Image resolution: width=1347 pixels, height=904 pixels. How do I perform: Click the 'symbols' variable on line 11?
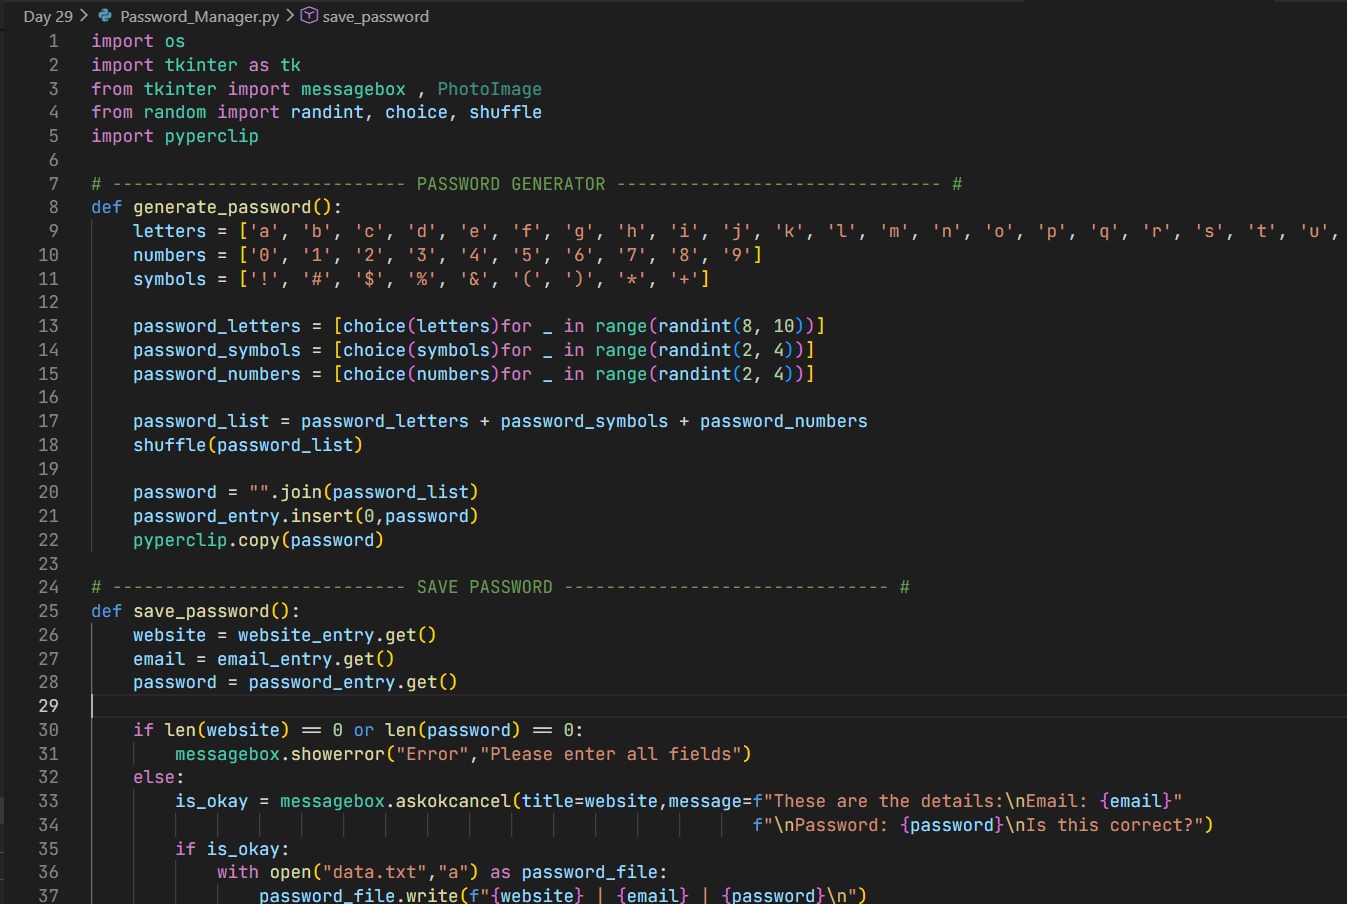click(170, 279)
